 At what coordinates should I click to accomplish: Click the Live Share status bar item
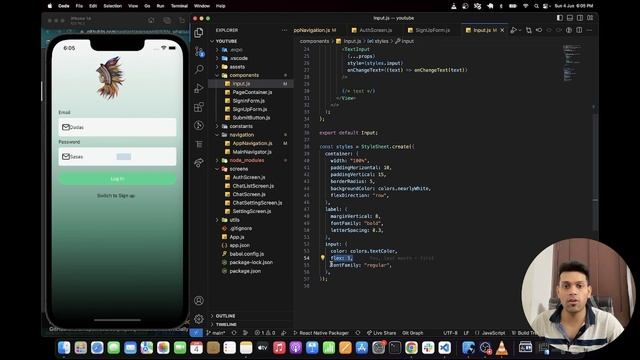click(x=381, y=333)
